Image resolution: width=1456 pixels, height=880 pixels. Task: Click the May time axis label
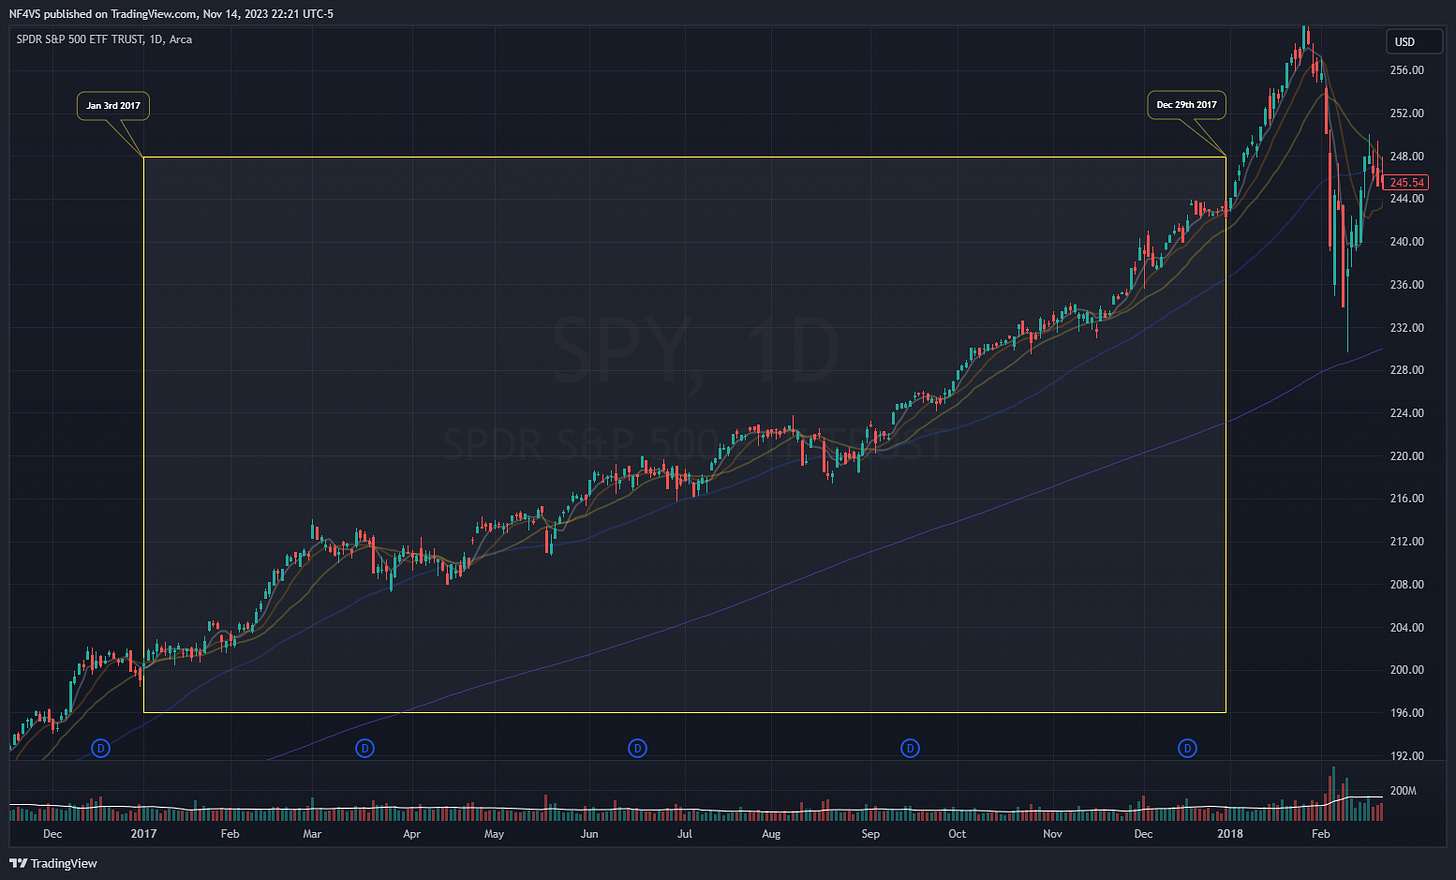pyautogui.click(x=494, y=834)
